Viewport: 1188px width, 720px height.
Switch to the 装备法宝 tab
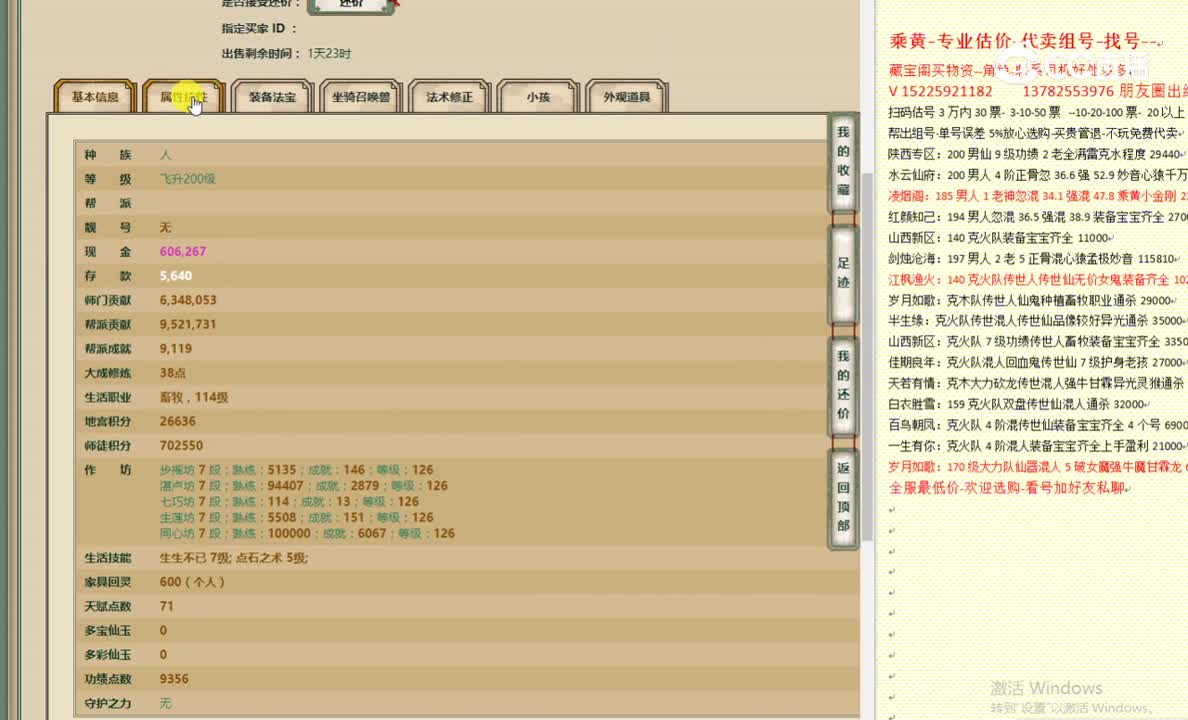tap(272, 97)
